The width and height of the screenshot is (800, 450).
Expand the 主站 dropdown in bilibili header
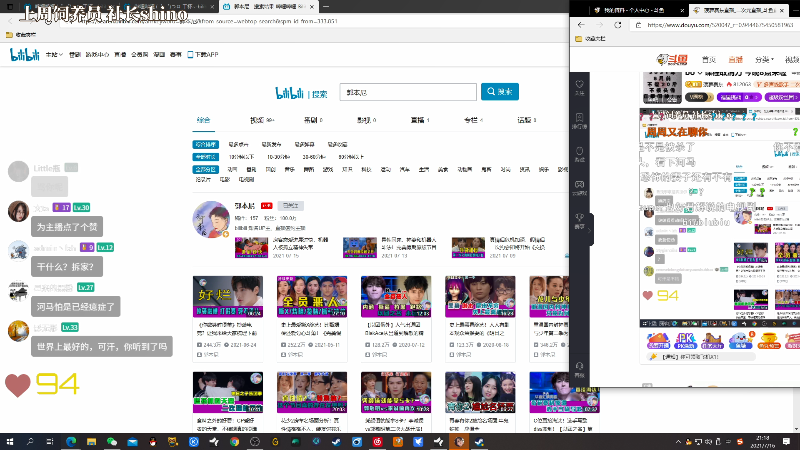(x=54, y=55)
